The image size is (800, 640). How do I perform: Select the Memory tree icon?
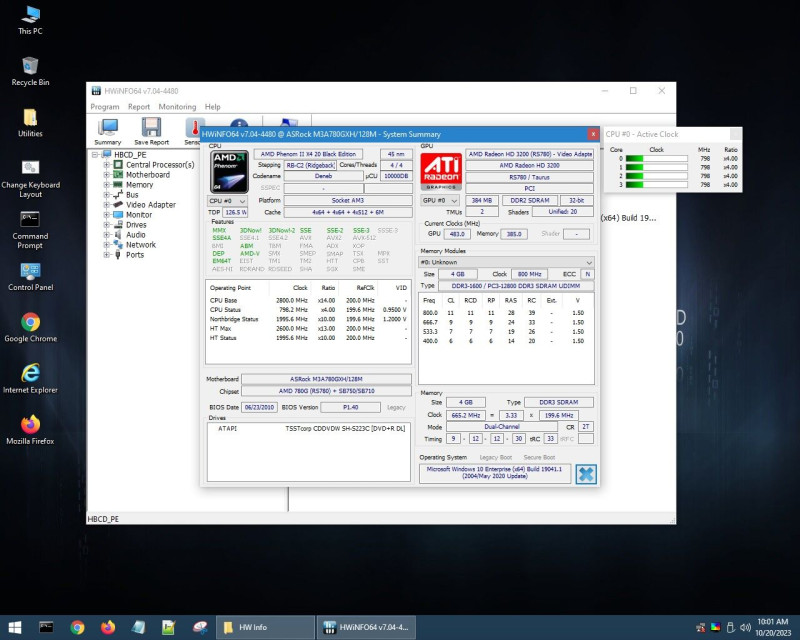pyautogui.click(x=118, y=184)
